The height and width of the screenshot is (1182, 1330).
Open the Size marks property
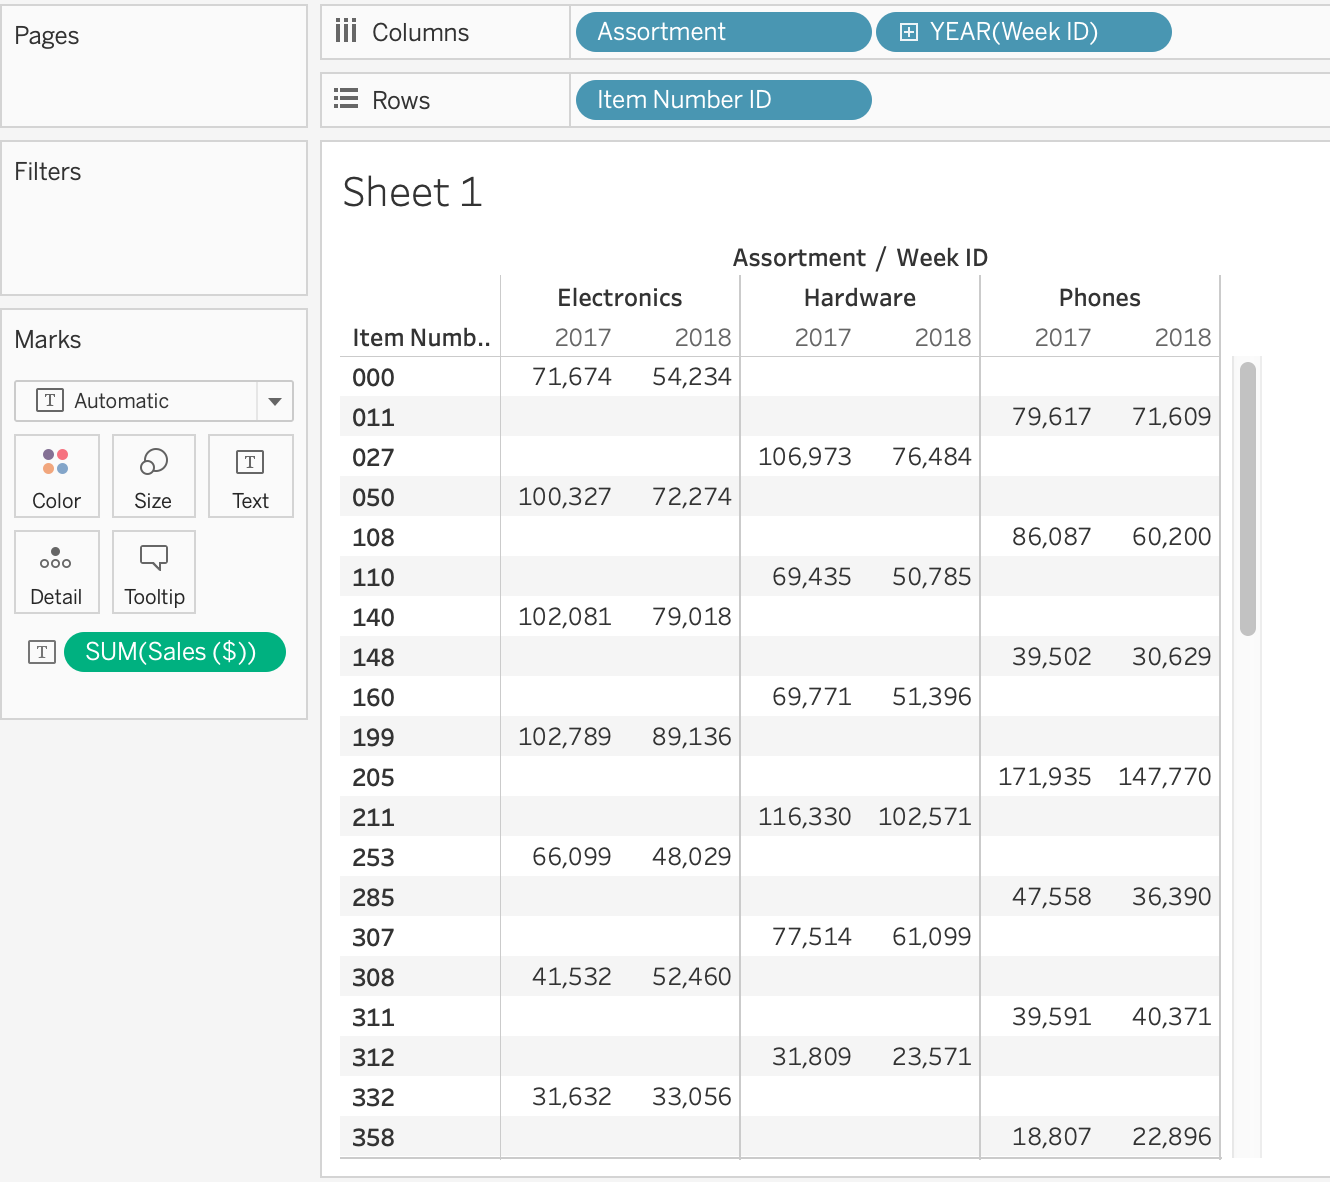tap(153, 476)
